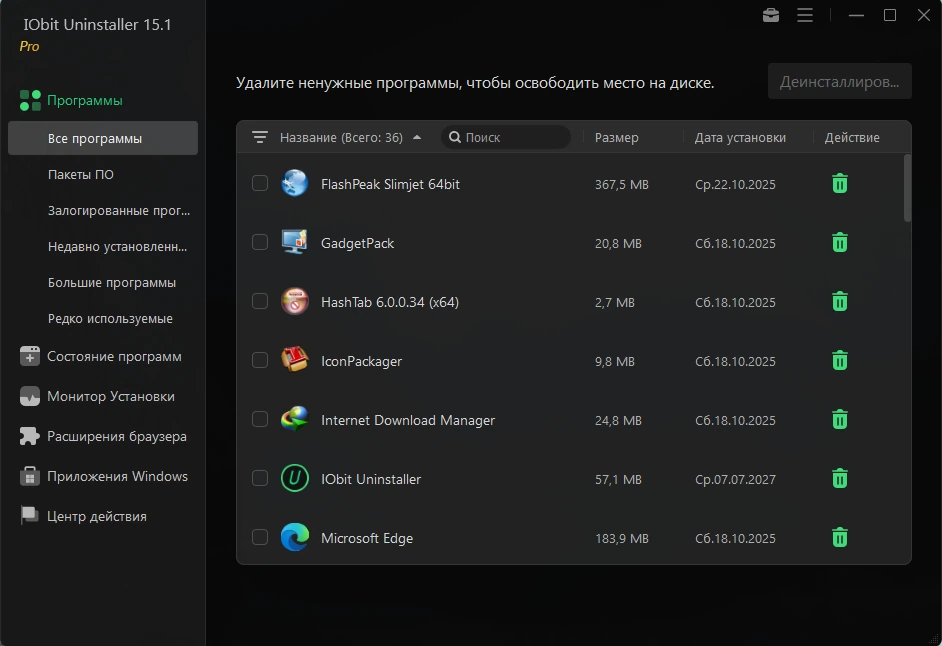
Task: Go to Центр действия
Action: point(97,516)
